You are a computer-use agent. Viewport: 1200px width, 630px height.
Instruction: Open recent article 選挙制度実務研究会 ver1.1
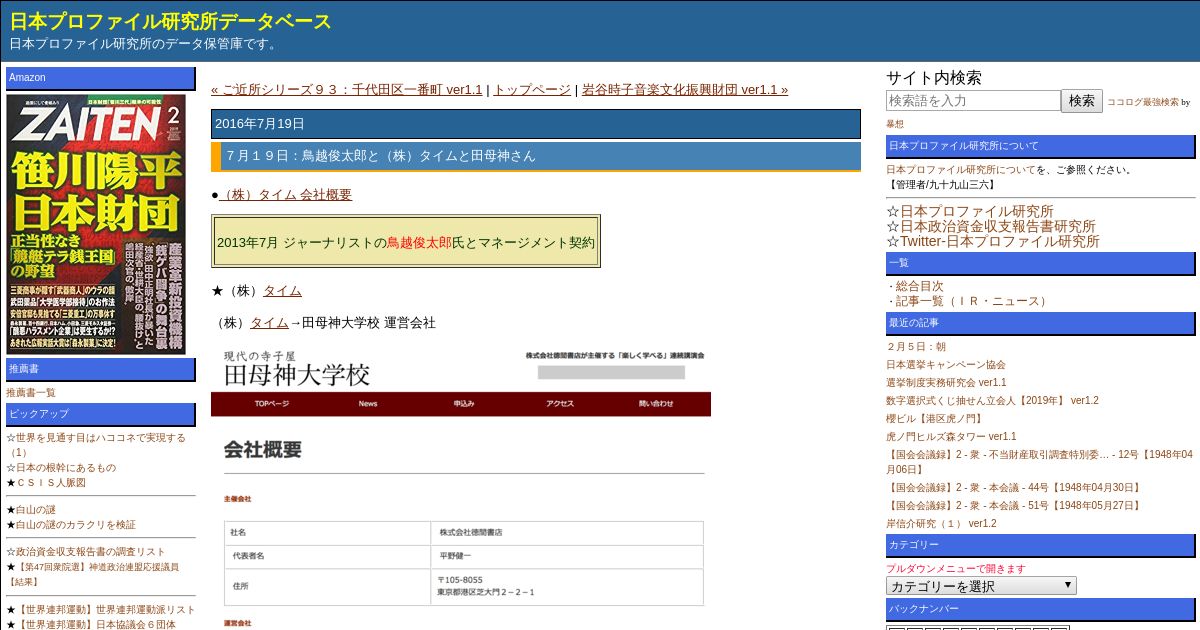tap(946, 383)
